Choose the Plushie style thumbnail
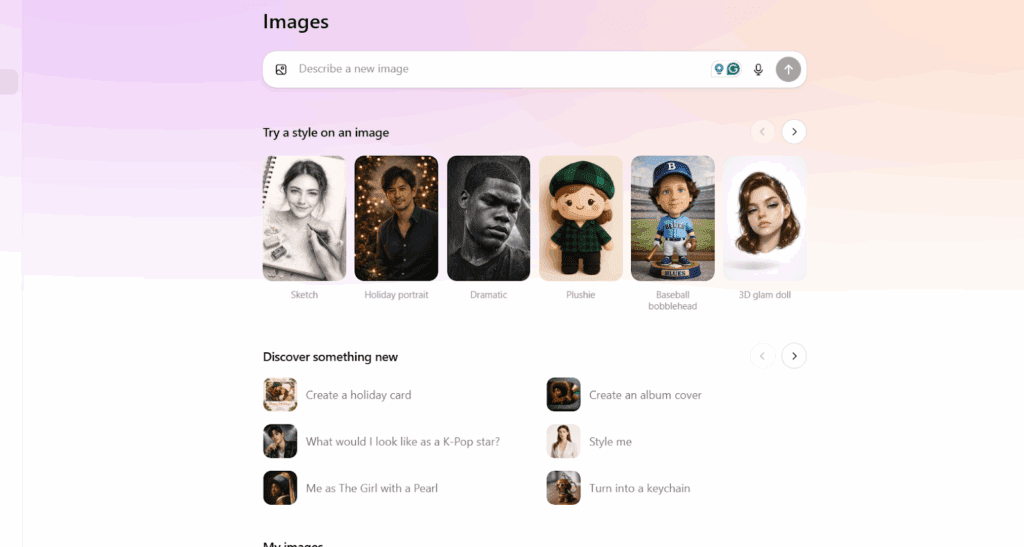Viewport: 1024px width, 547px height. 581,218
